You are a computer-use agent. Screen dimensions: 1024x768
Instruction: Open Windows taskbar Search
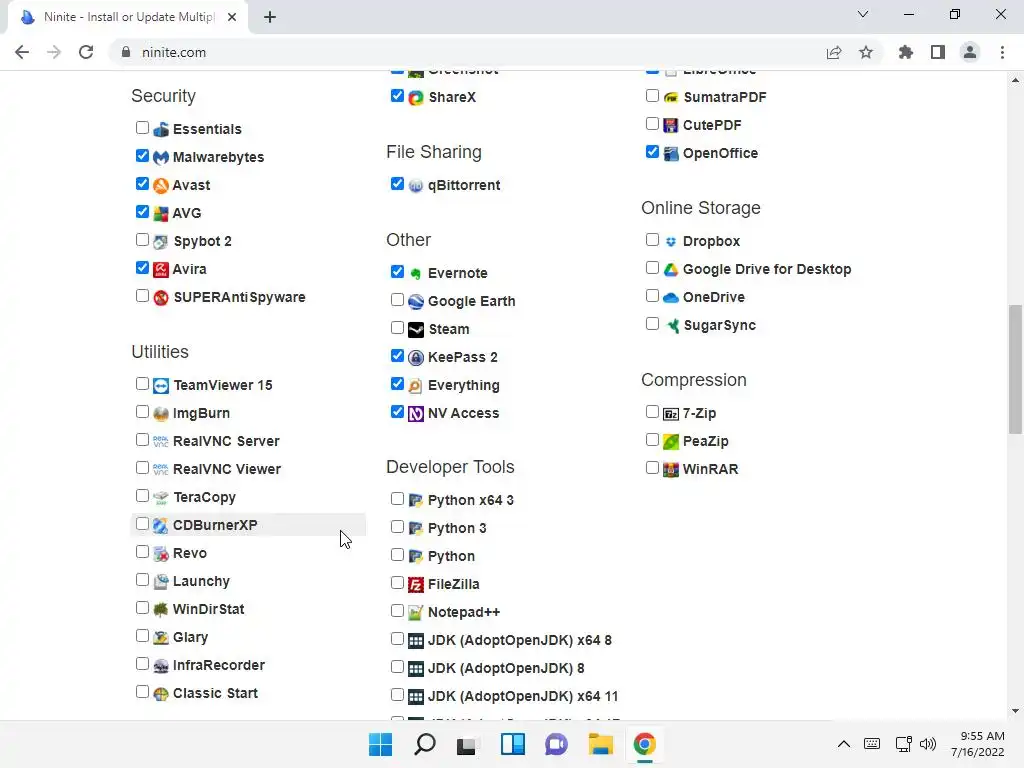(x=424, y=744)
